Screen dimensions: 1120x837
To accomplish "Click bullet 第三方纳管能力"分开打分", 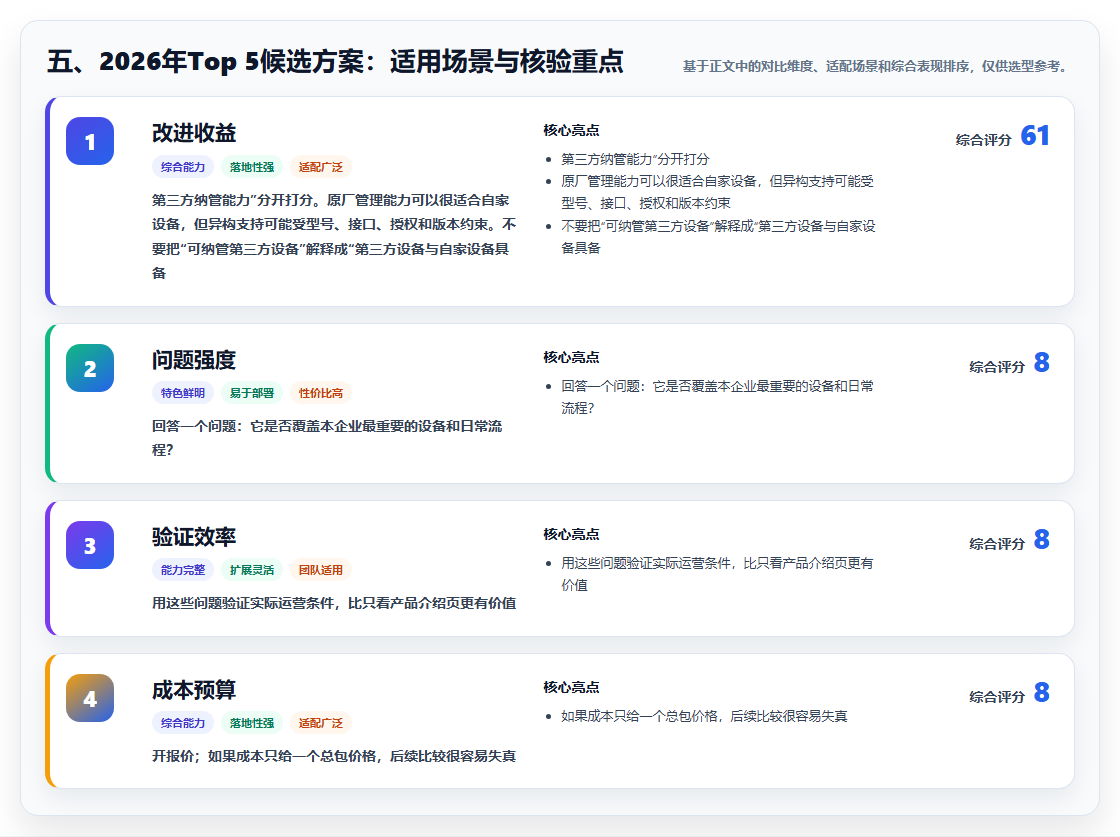I will [635, 159].
